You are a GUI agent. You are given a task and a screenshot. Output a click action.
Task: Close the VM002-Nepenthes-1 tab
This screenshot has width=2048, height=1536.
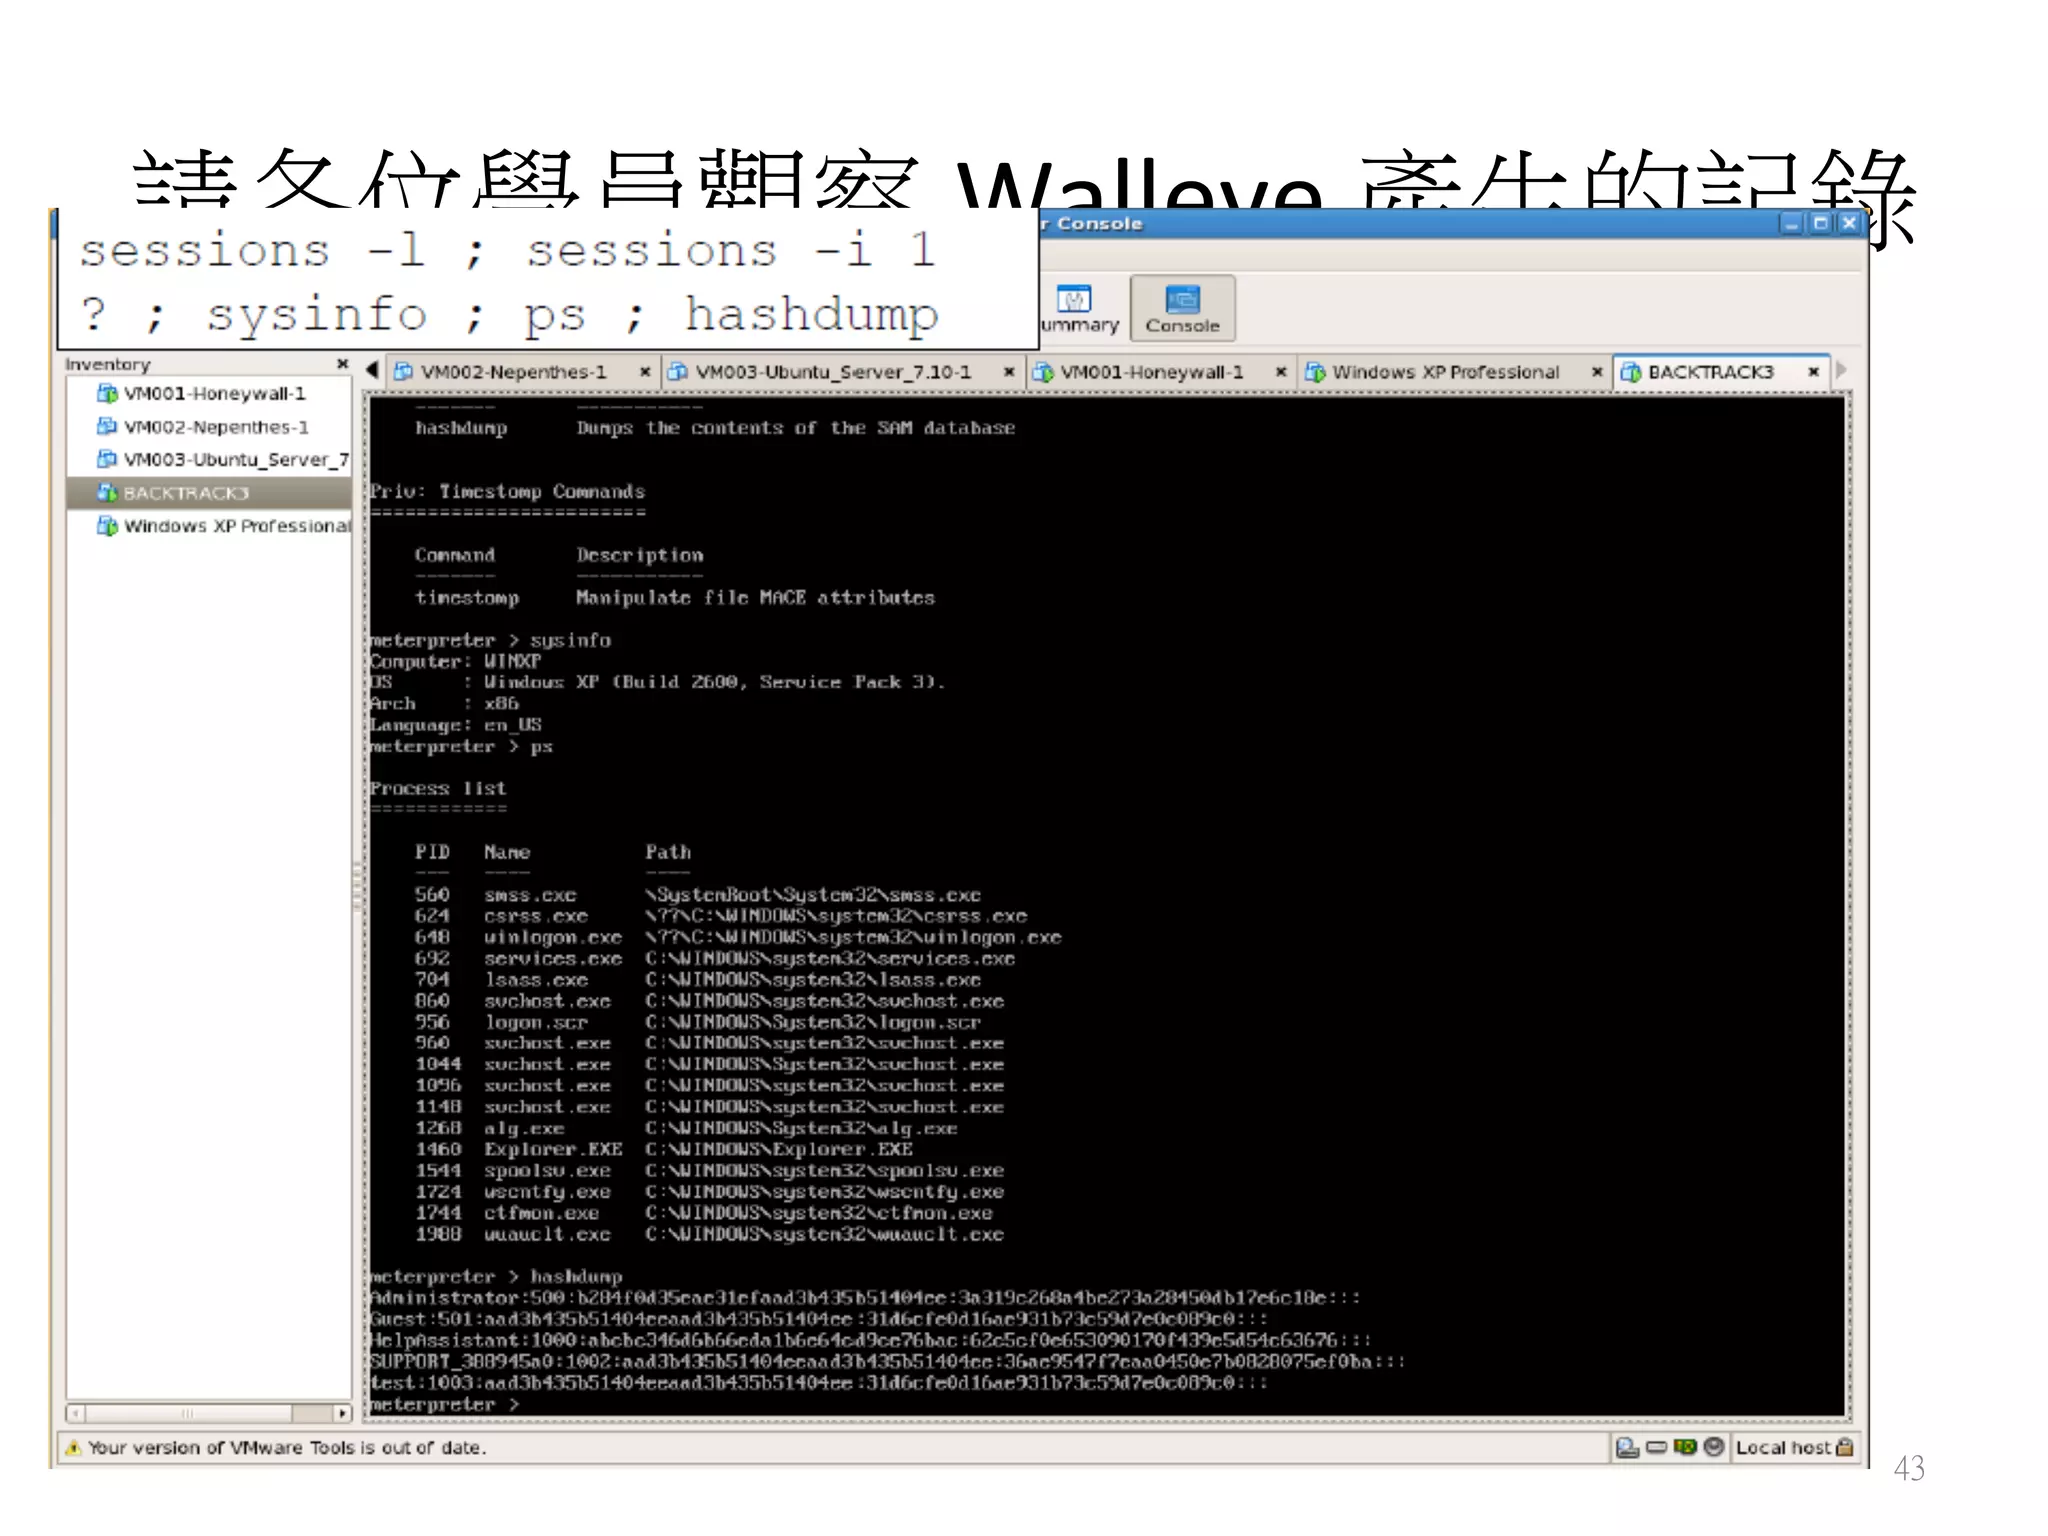coord(645,372)
